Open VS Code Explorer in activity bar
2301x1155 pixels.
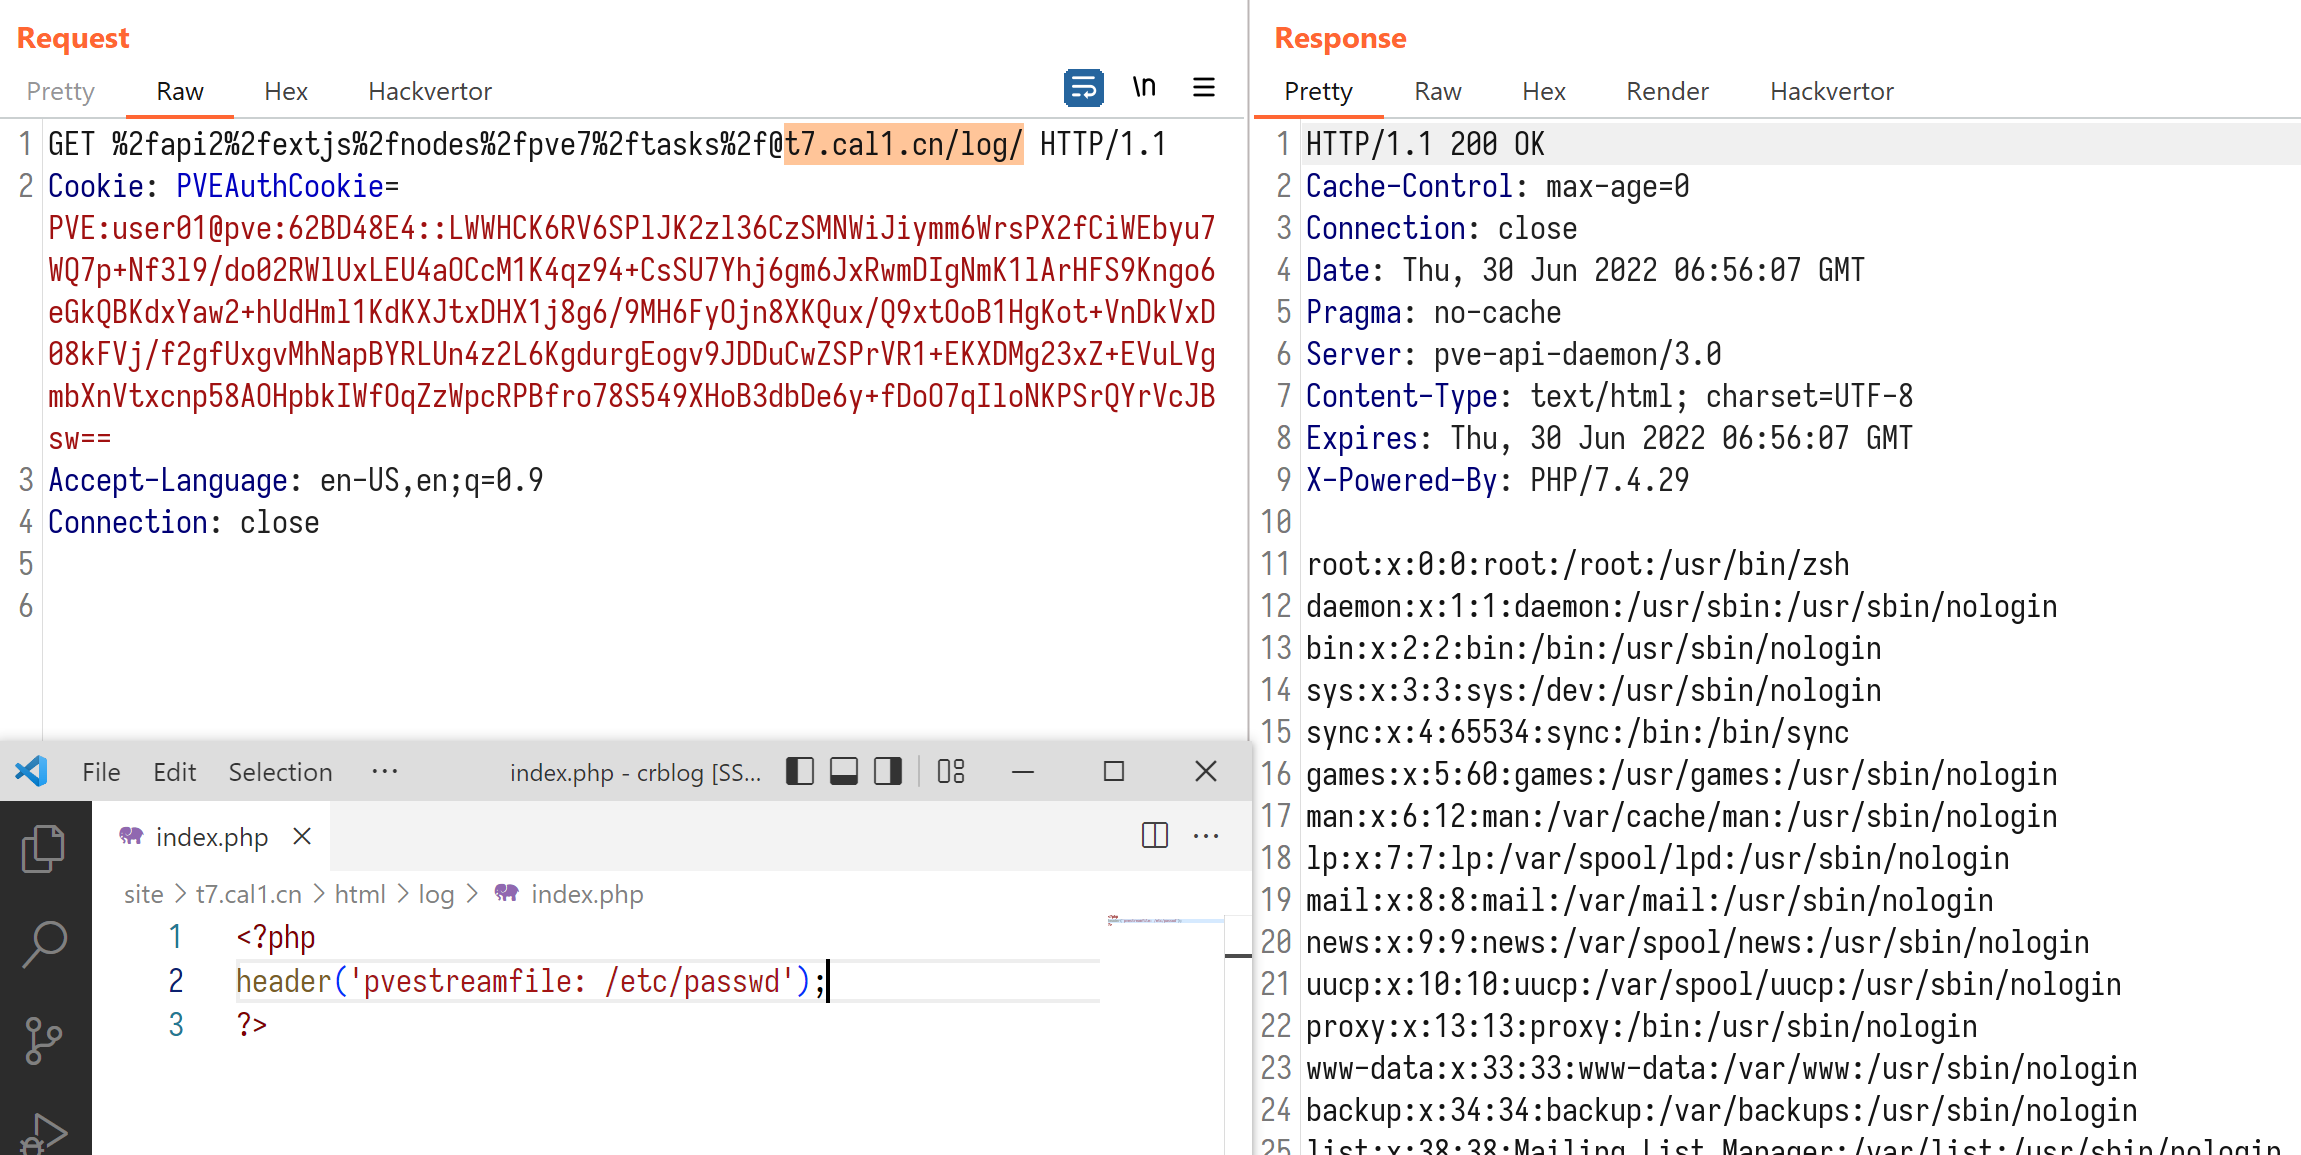tap(44, 849)
